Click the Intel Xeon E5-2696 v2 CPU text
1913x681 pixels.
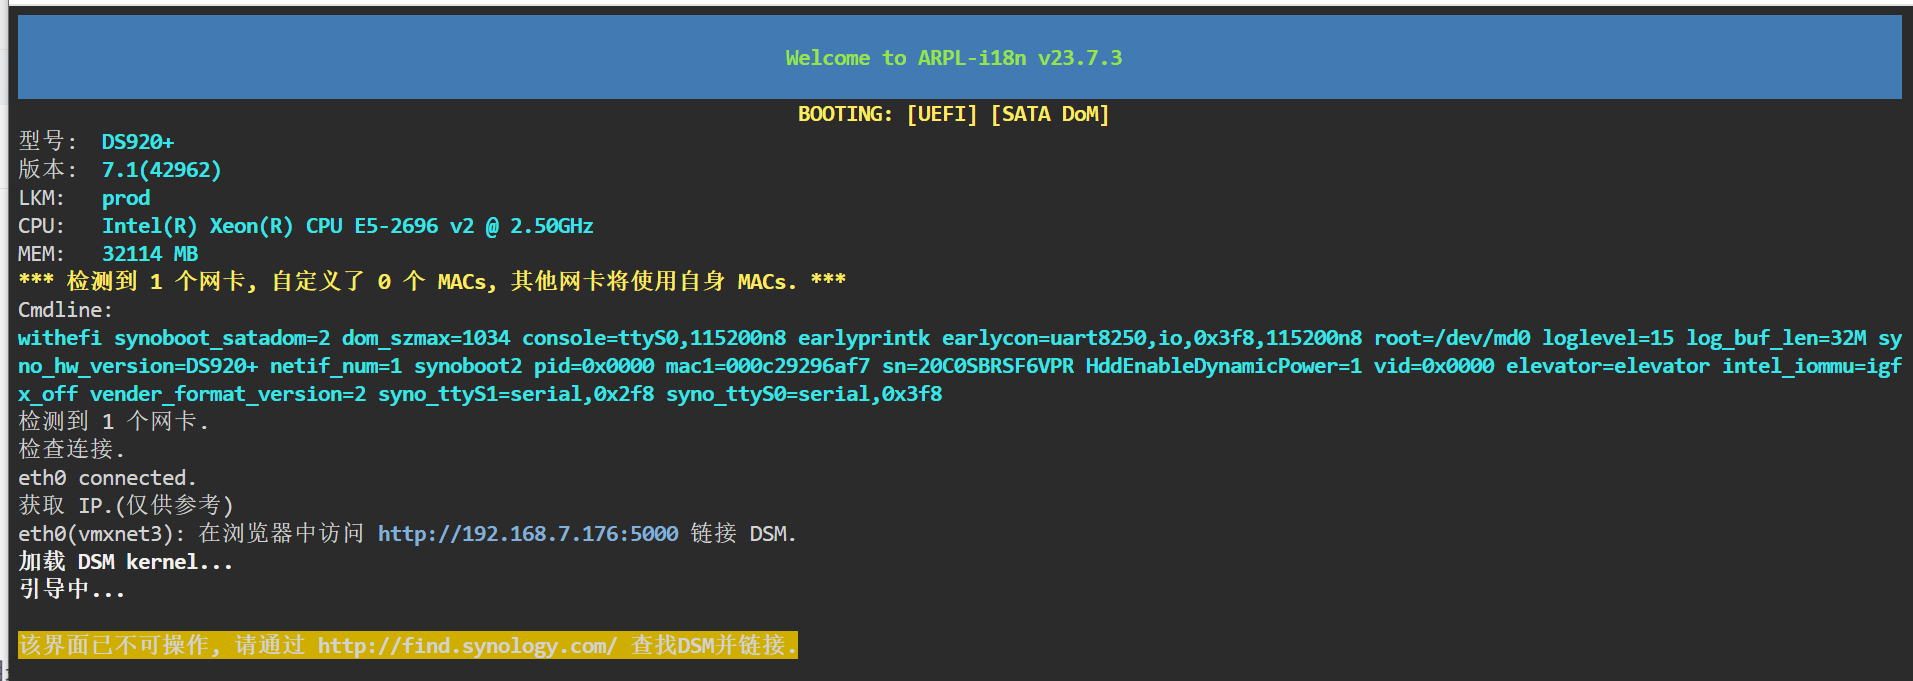347,226
